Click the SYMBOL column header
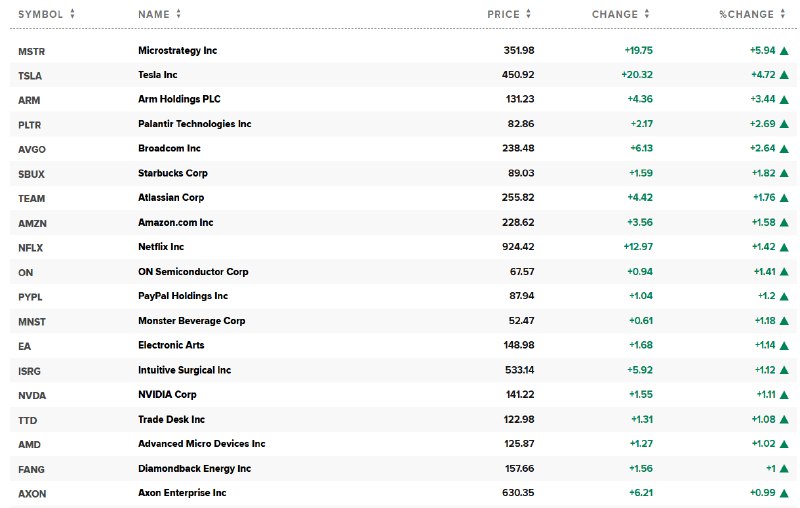This screenshot has height=508, width=800. coord(40,14)
